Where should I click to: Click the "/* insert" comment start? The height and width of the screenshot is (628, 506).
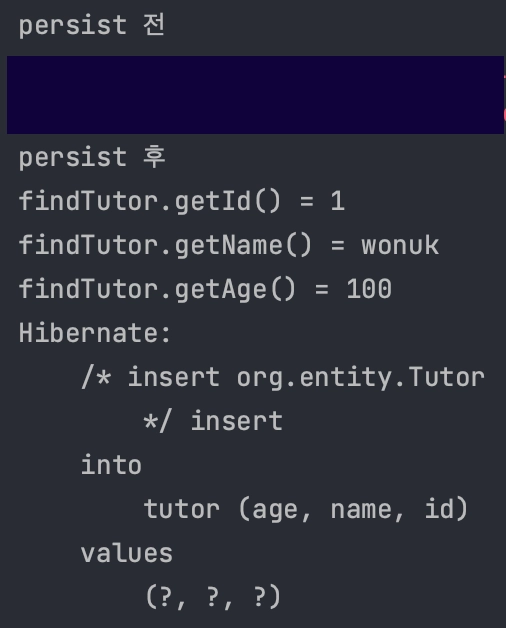pyautogui.click(x=150, y=377)
